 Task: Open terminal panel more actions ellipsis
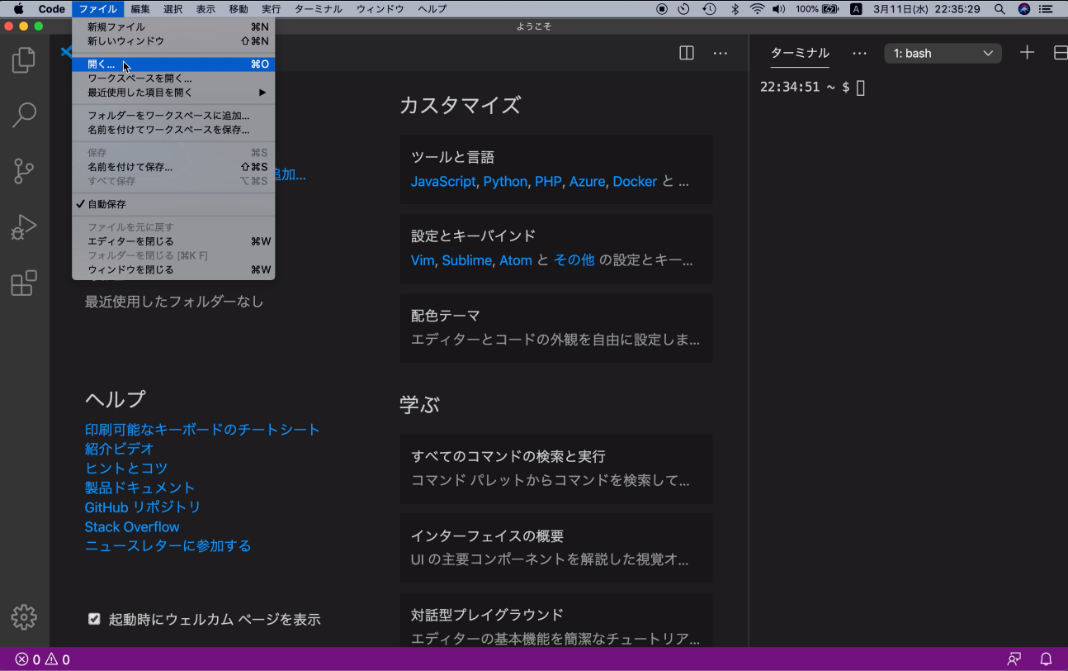860,53
